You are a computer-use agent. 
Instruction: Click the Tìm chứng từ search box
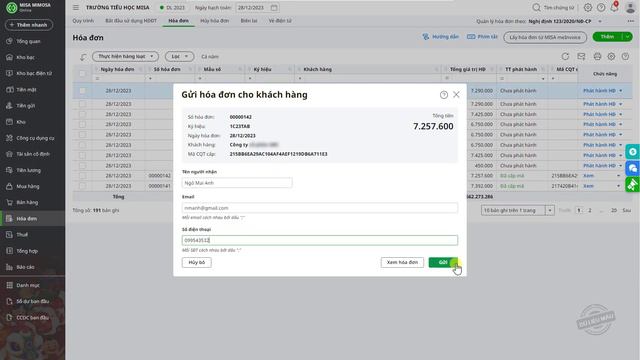click(x=553, y=7)
